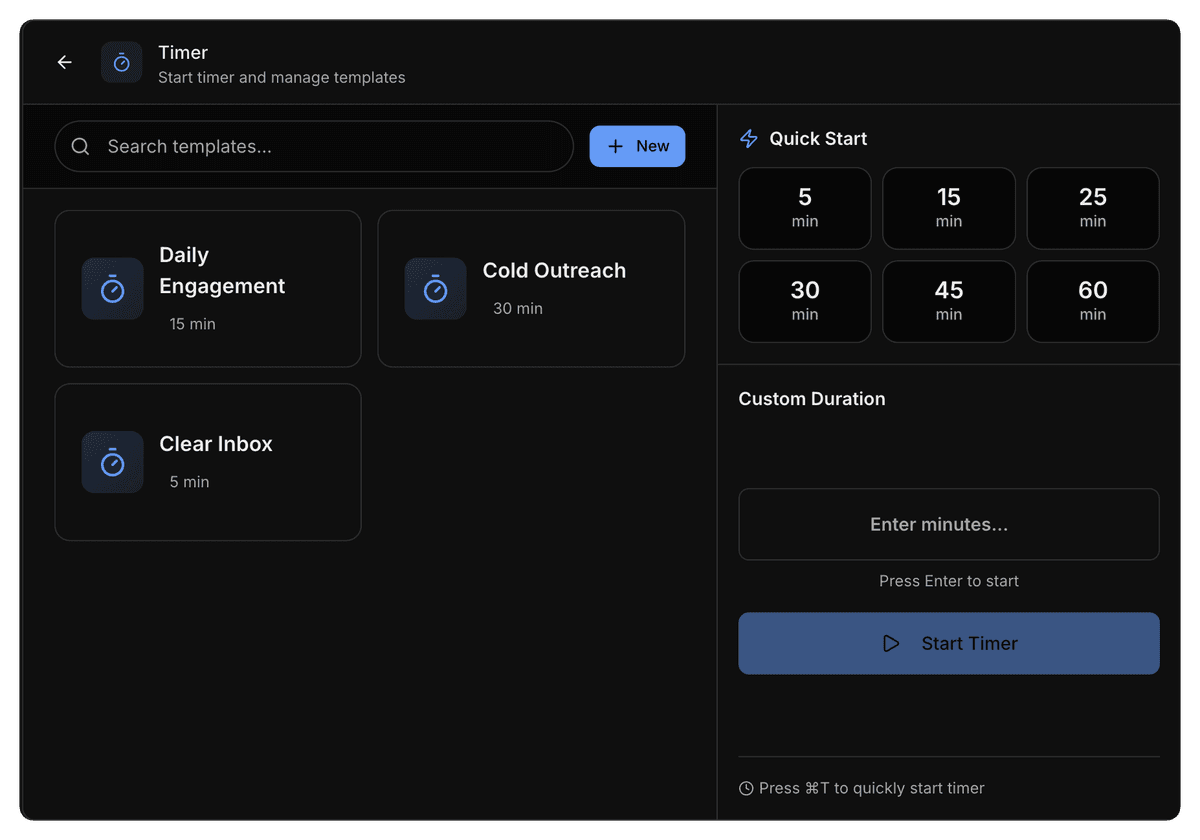Select the 30 min quick start
1200x840 pixels.
click(805, 301)
